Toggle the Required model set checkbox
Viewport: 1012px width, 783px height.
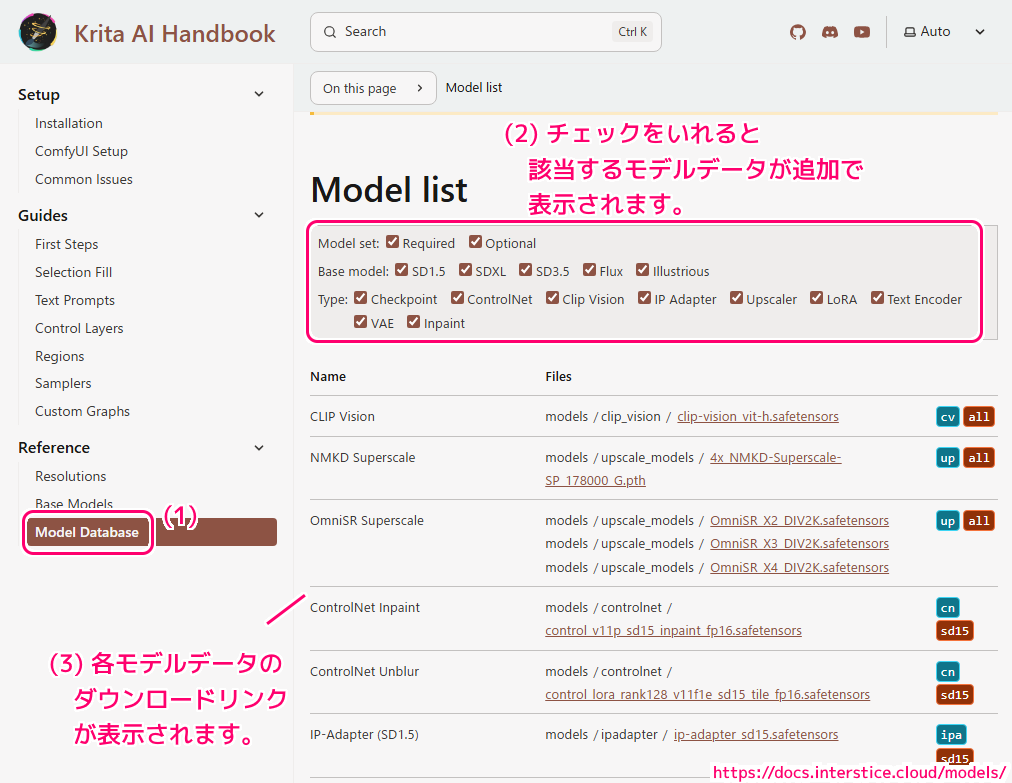tap(392, 242)
